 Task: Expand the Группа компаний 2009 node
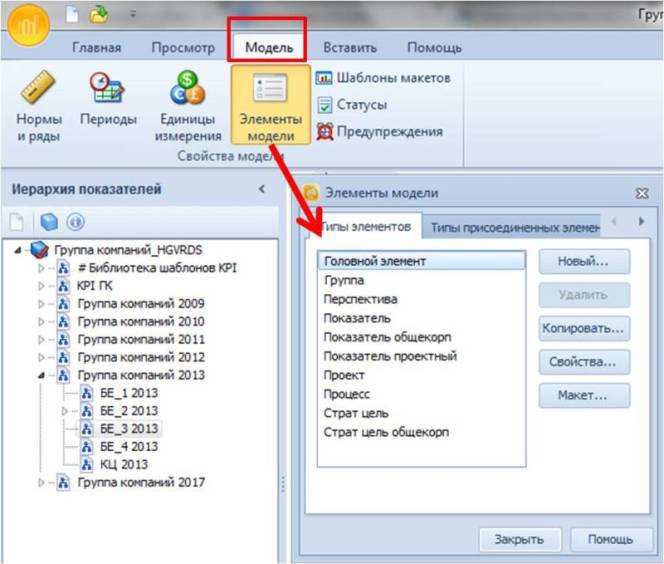(42, 304)
